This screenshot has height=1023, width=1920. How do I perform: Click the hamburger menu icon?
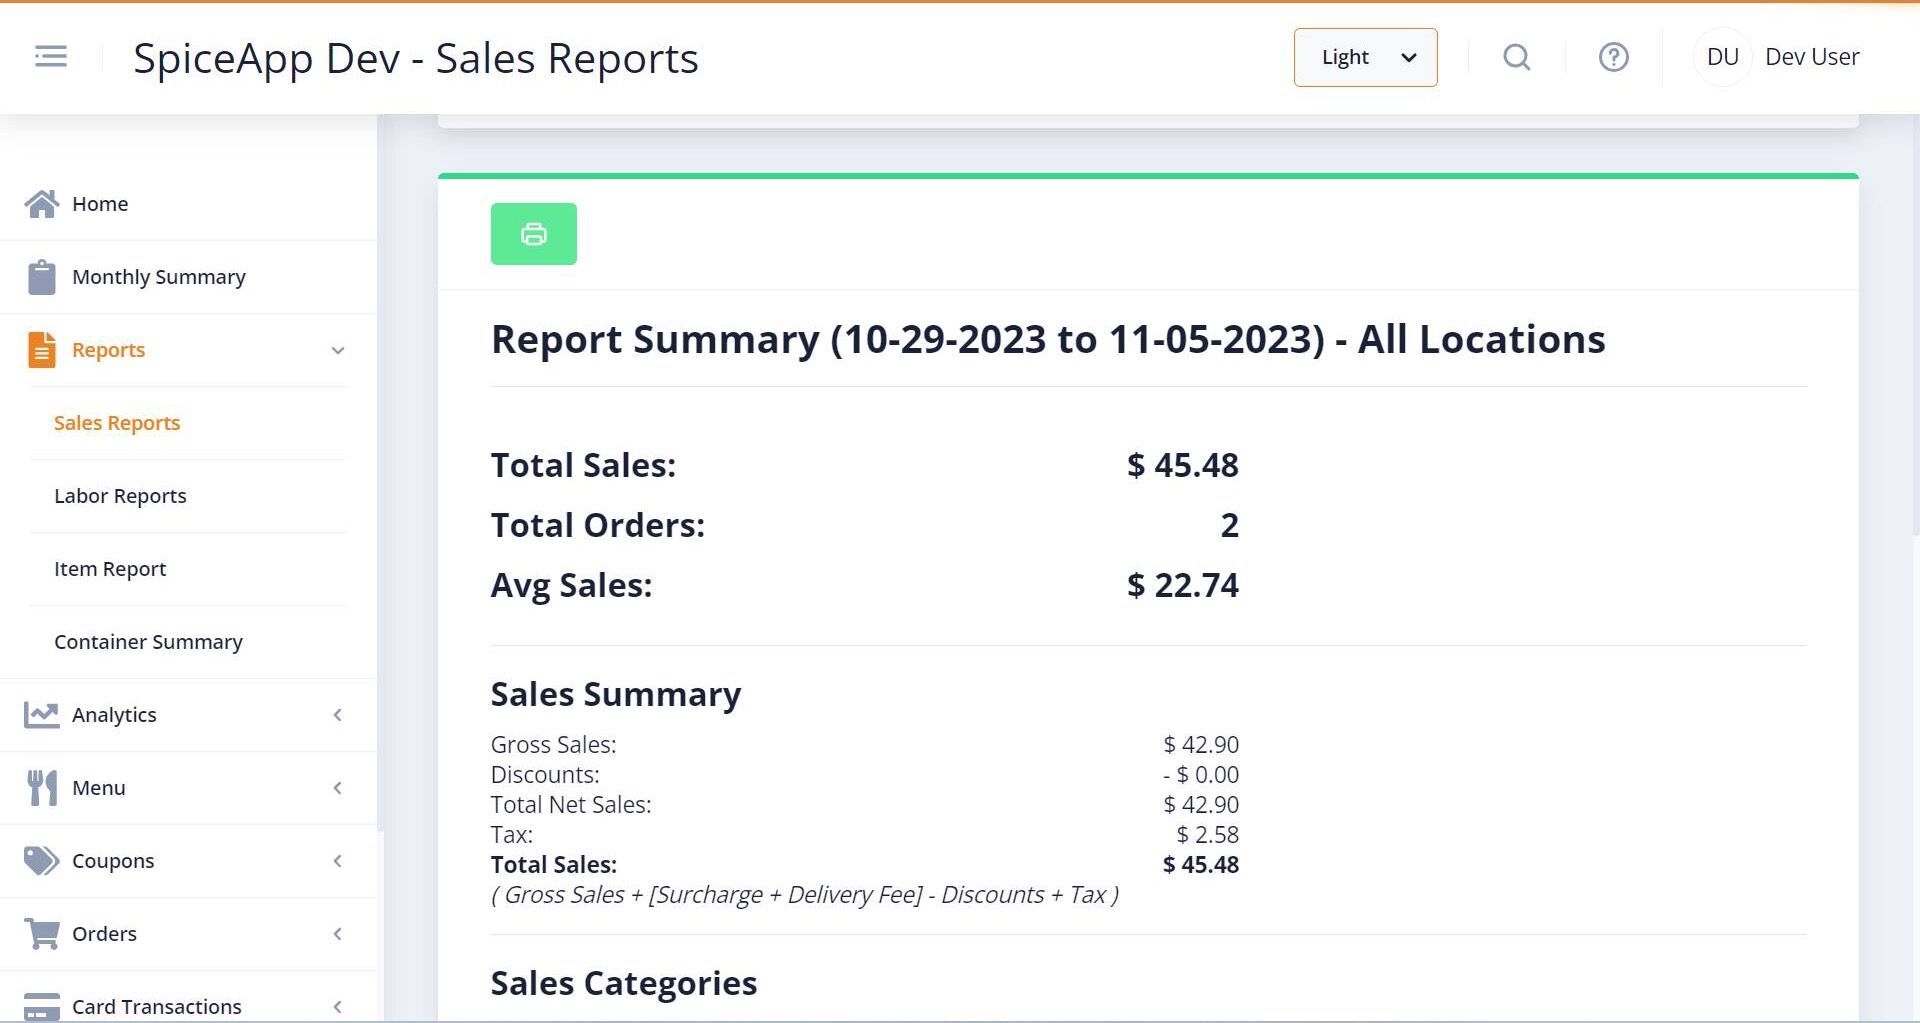click(x=51, y=57)
